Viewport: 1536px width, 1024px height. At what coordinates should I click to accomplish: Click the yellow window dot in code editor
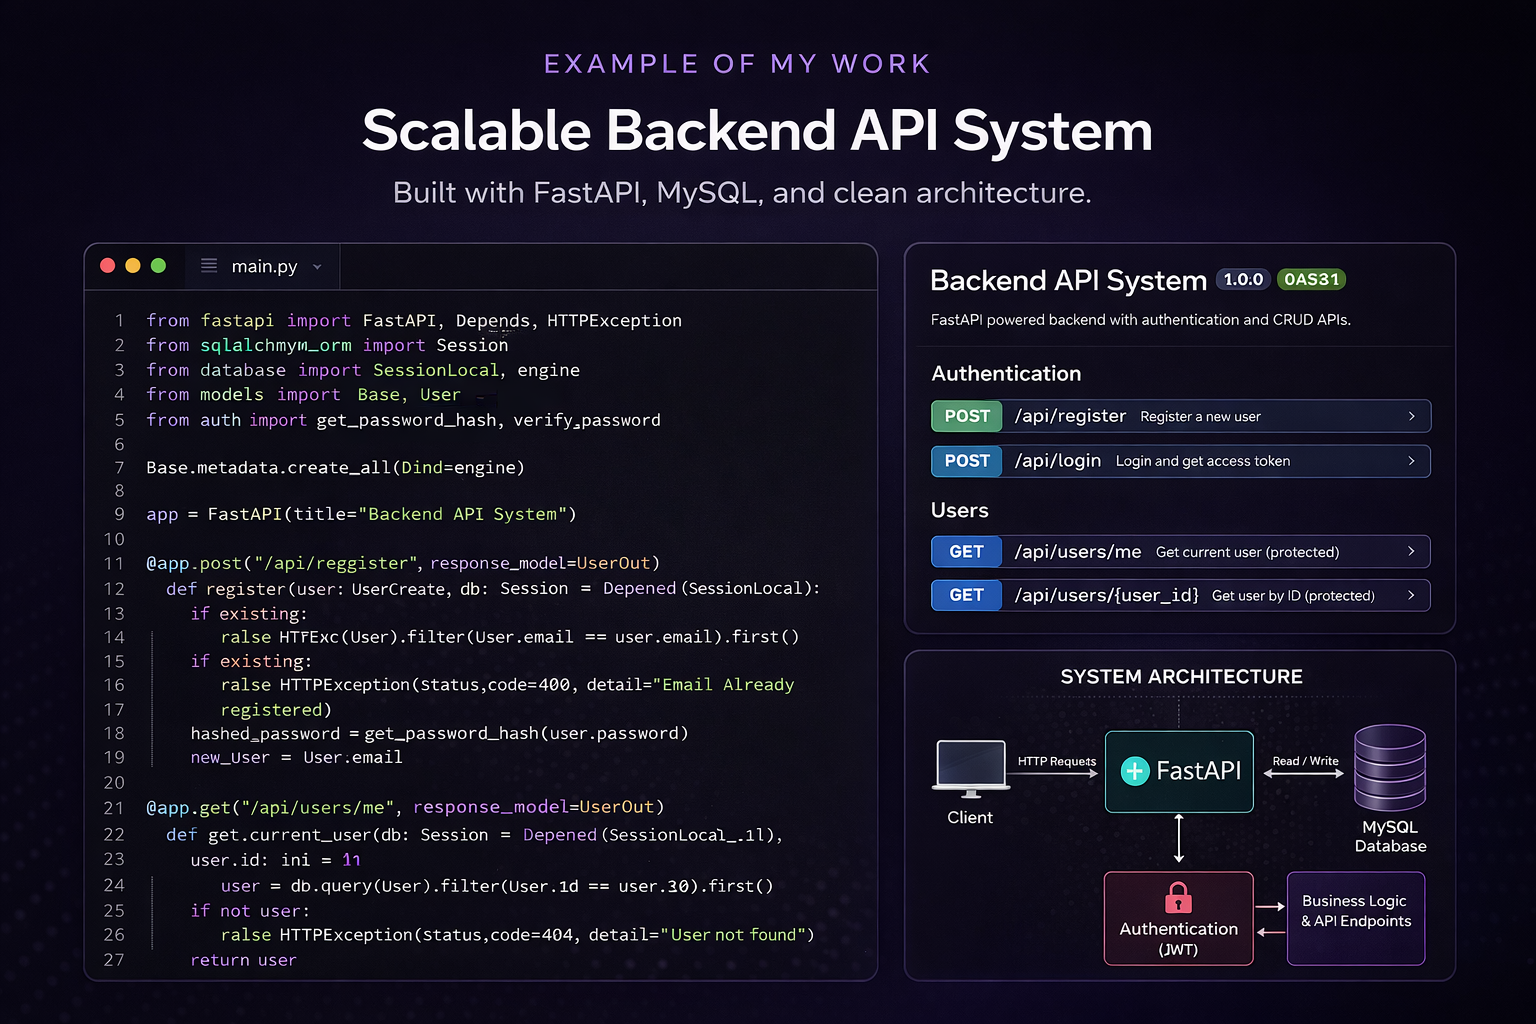click(x=133, y=266)
